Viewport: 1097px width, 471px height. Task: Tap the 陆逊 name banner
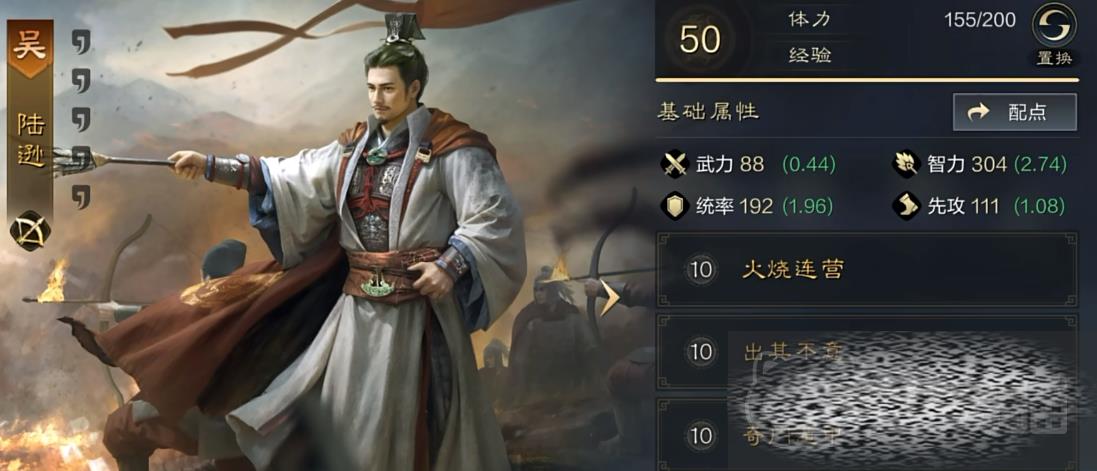click(30, 142)
